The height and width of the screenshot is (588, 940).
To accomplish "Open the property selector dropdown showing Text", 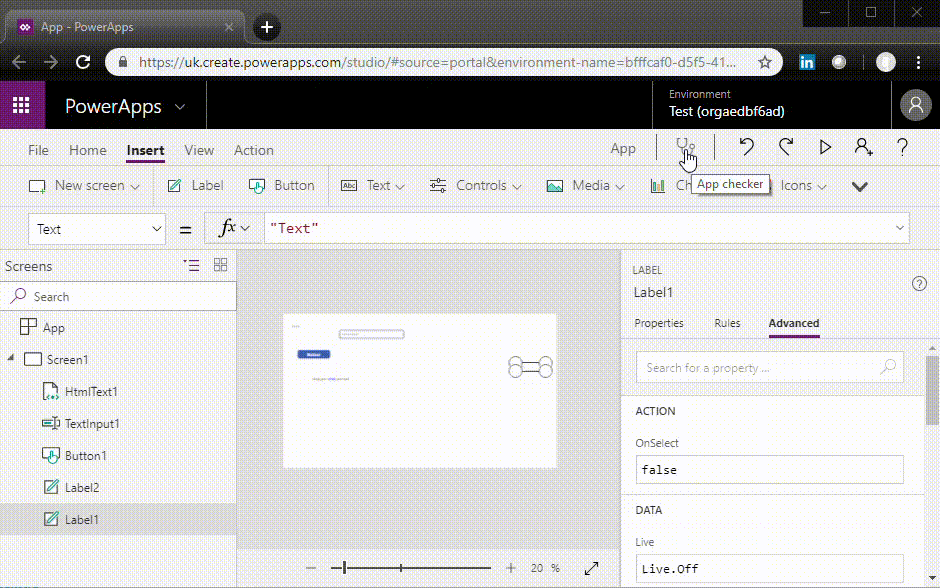I will [x=97, y=229].
